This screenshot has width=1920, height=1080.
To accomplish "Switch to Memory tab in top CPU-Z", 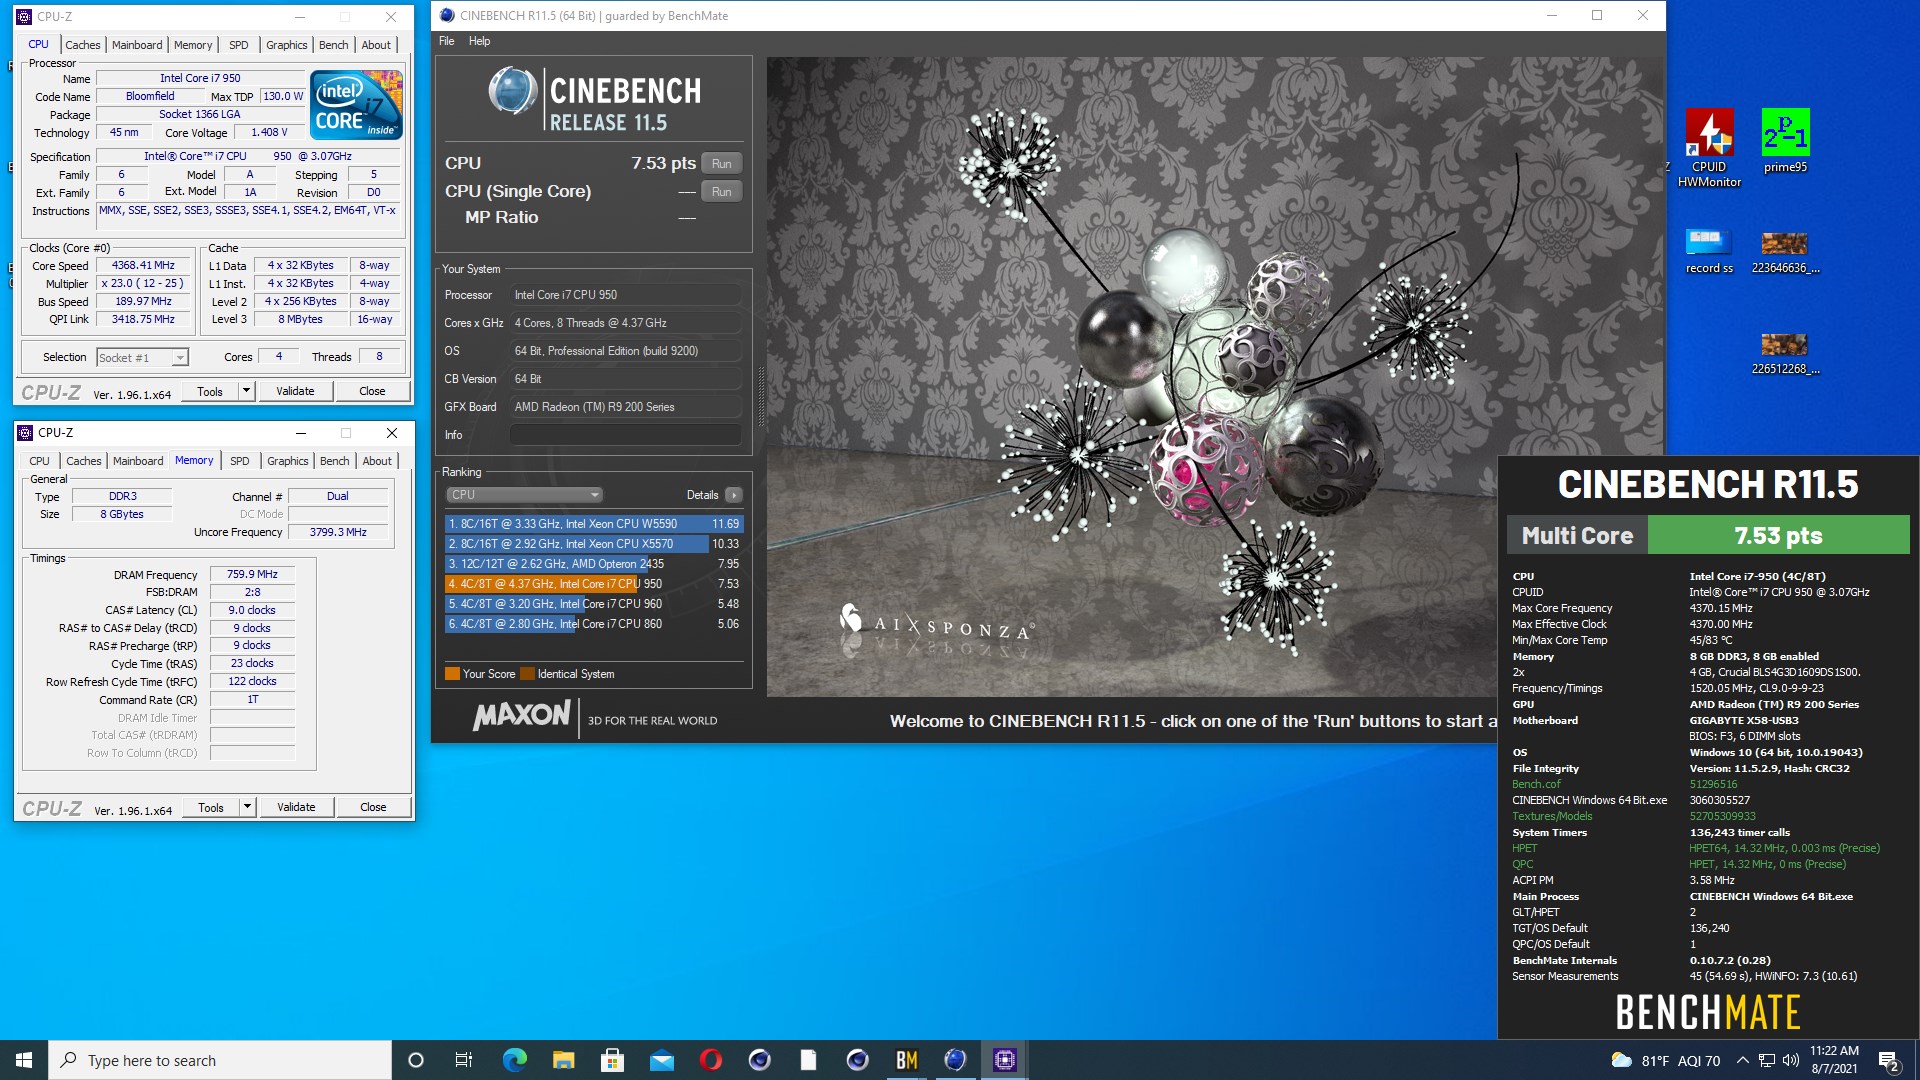I will click(x=193, y=45).
